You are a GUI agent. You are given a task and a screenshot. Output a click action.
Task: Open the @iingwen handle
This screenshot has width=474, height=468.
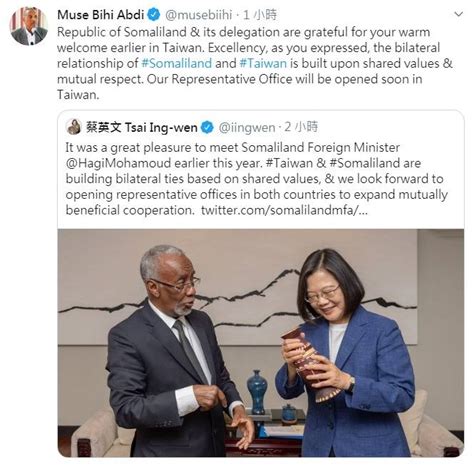pos(247,128)
